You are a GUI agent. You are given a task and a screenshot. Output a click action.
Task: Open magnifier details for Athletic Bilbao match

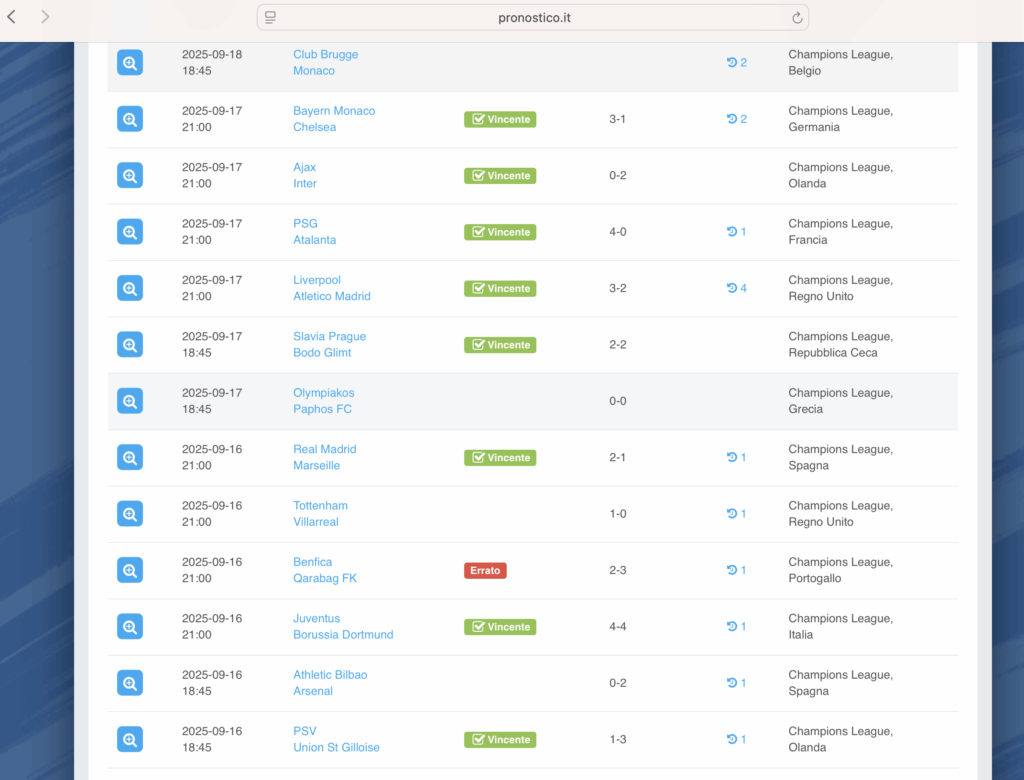tap(130, 683)
